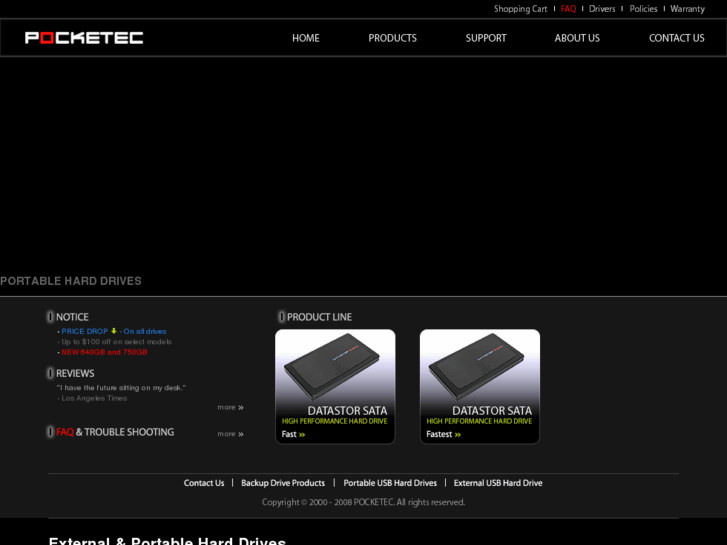Open the Shopping Cart link

point(520,9)
